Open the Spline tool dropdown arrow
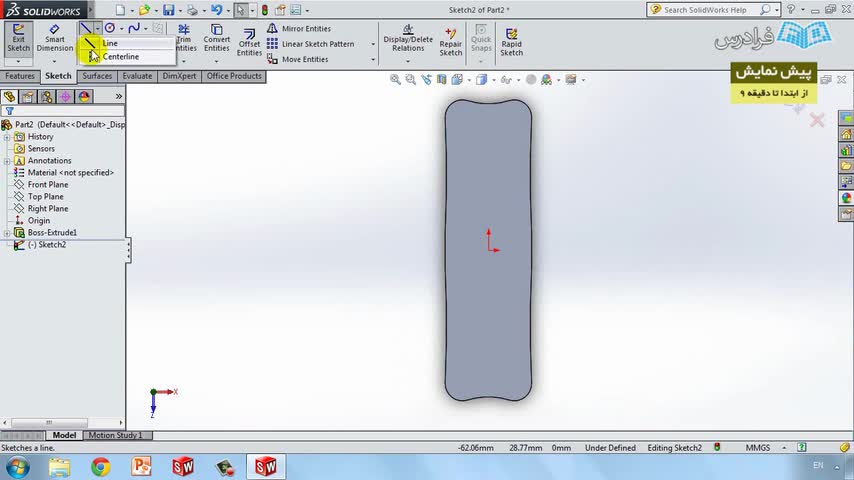 (x=145, y=28)
